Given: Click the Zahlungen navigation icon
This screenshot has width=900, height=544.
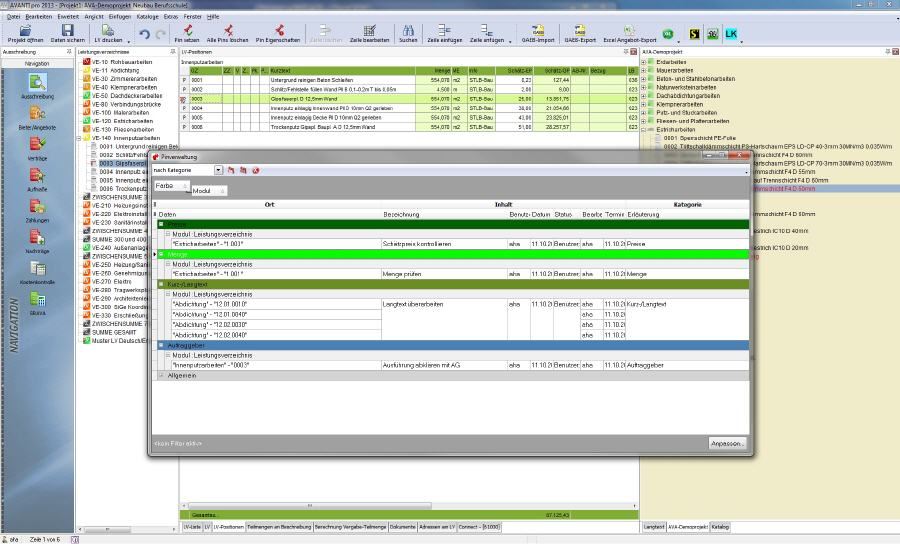Looking at the screenshot, I should click(37, 209).
